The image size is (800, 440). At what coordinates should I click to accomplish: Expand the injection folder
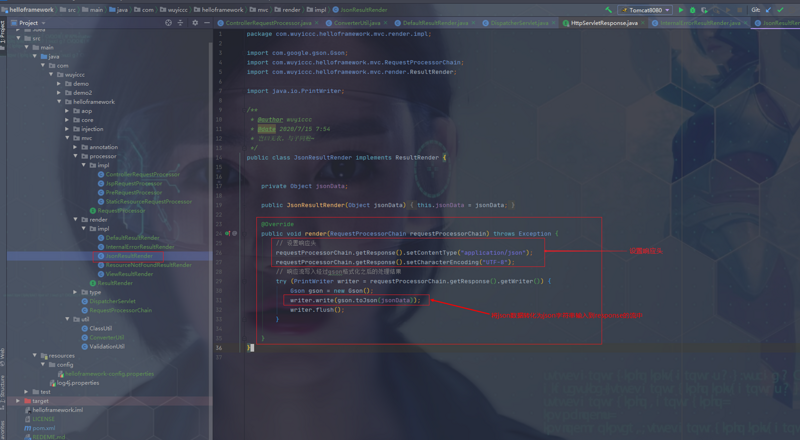(67, 129)
